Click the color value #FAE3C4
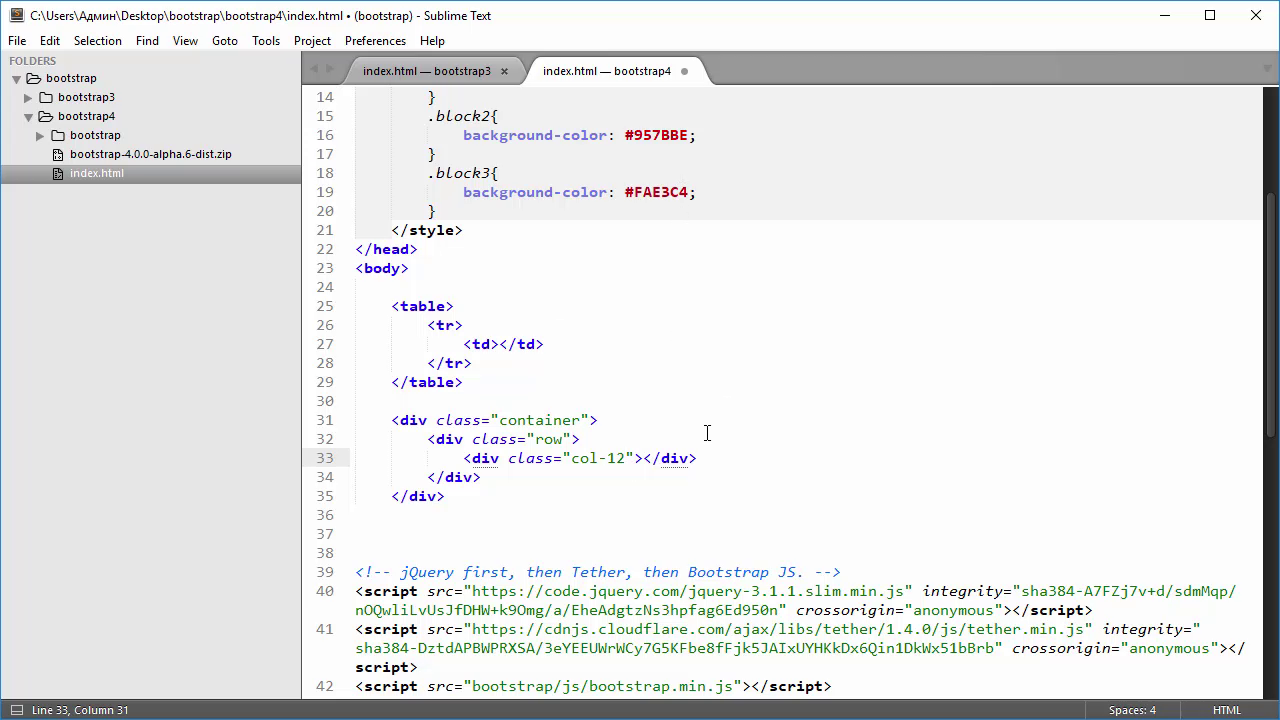 click(x=656, y=192)
